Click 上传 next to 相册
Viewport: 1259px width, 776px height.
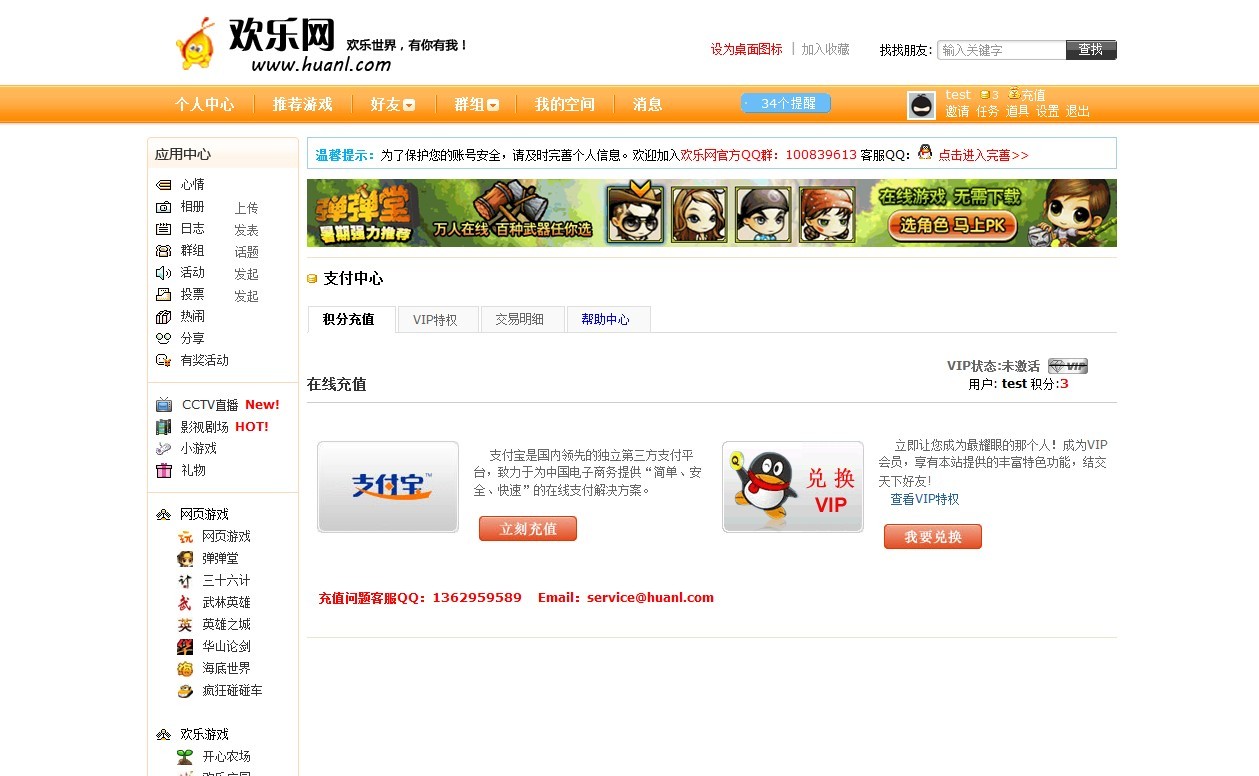tap(247, 209)
